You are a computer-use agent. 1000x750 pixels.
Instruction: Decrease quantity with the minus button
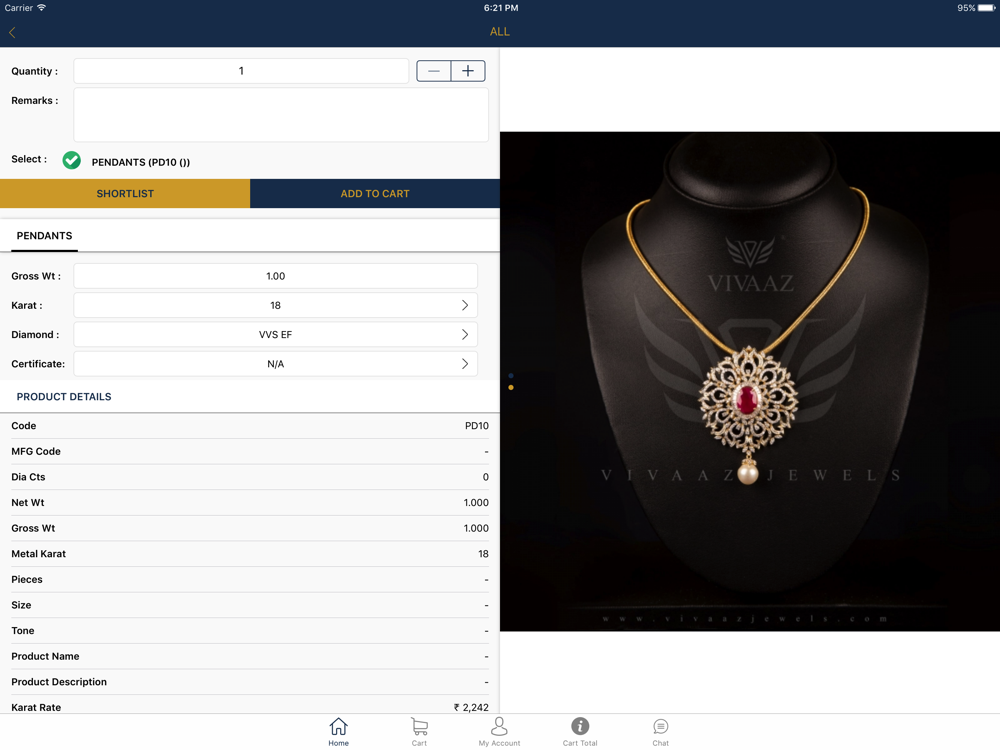(434, 71)
